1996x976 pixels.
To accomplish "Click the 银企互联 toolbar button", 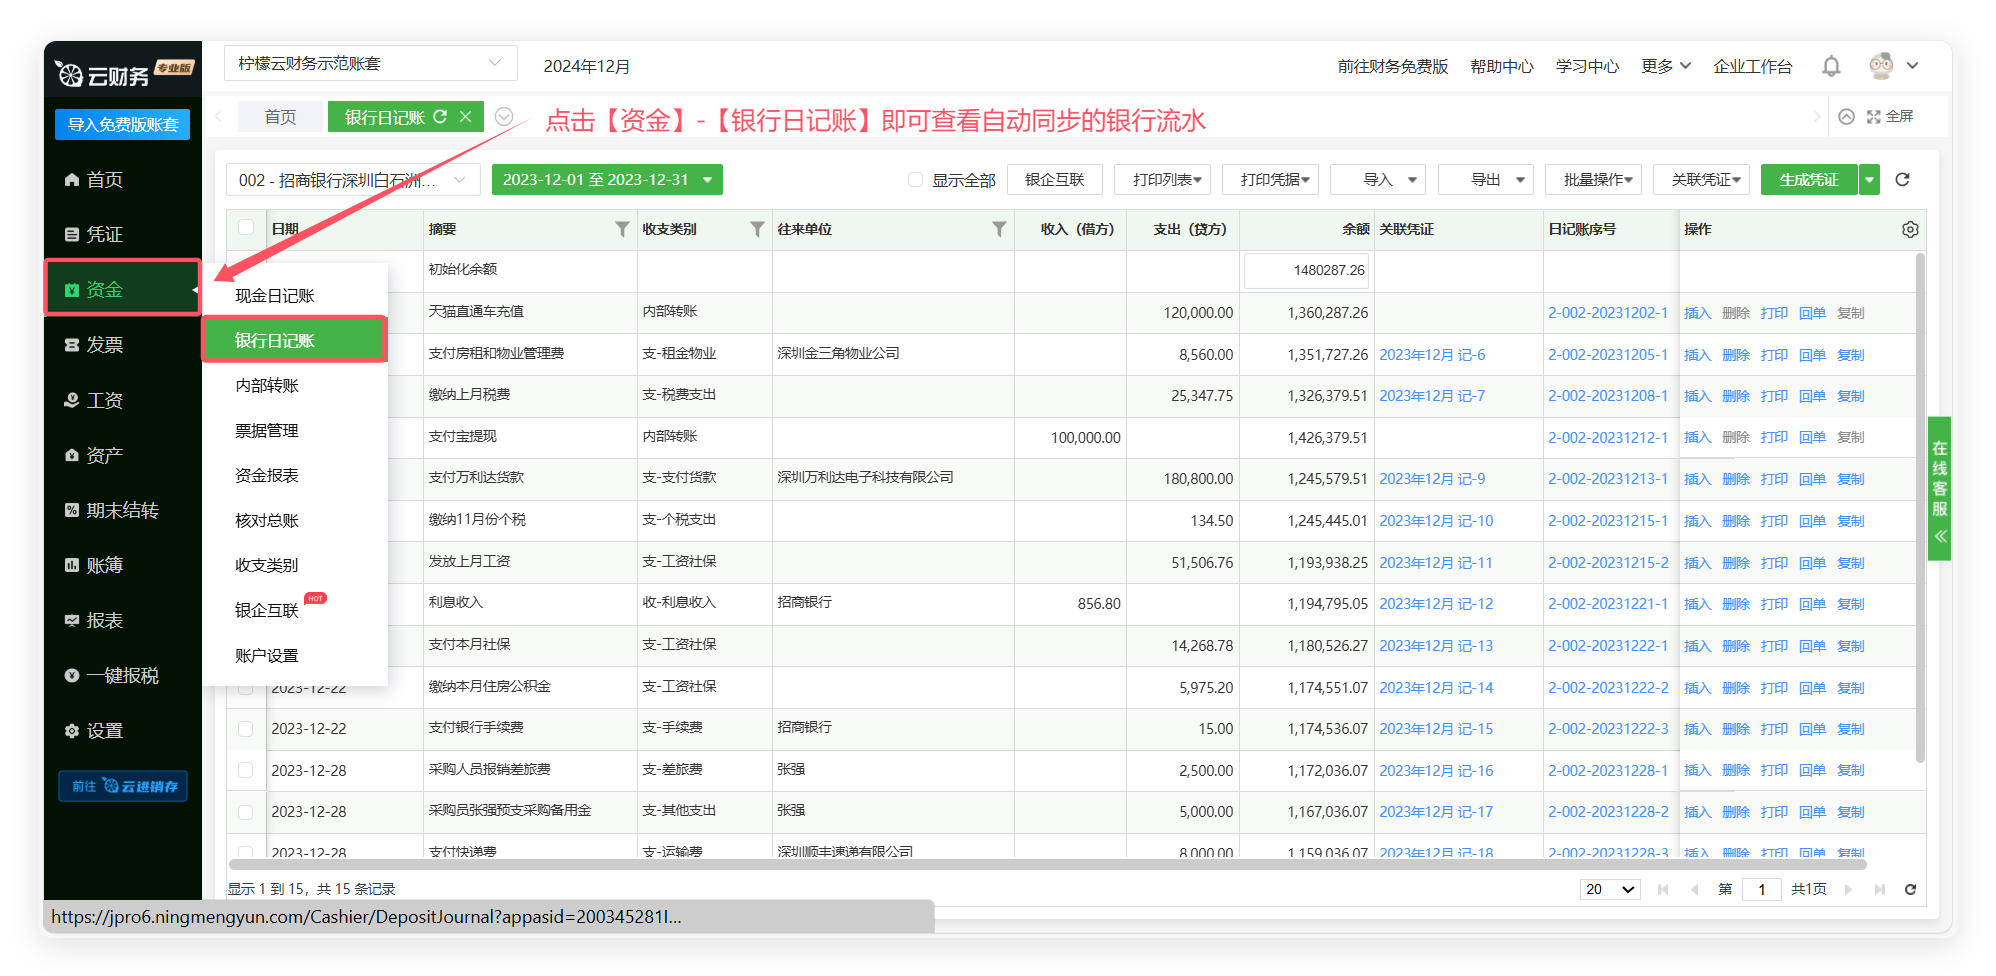I will (1054, 180).
